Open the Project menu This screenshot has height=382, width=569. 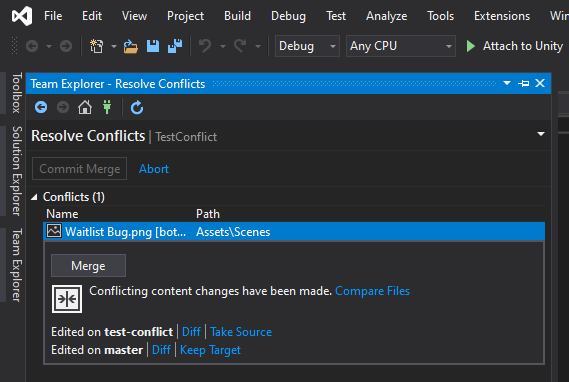coord(185,16)
